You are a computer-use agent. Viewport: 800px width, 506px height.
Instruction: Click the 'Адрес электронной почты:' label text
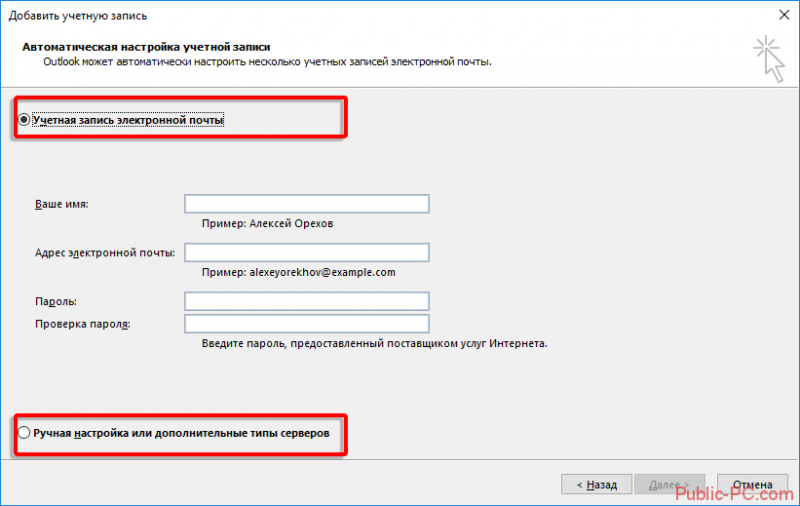click(105, 253)
